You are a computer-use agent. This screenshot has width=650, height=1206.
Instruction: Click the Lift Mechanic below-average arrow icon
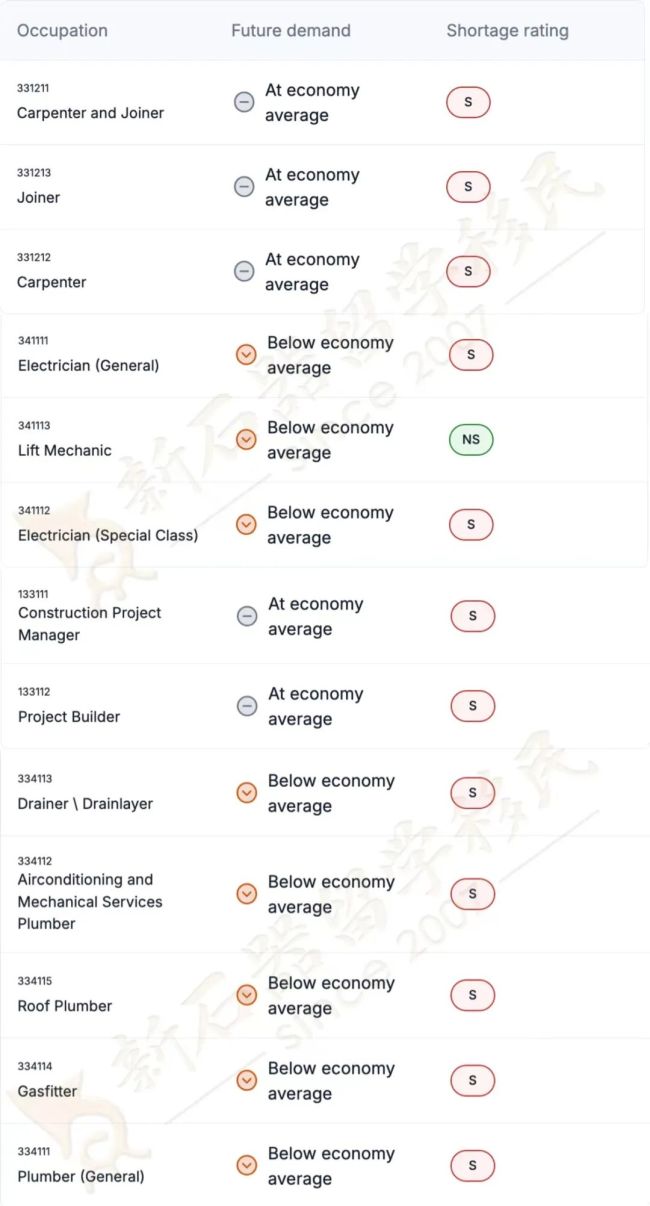pyautogui.click(x=246, y=439)
